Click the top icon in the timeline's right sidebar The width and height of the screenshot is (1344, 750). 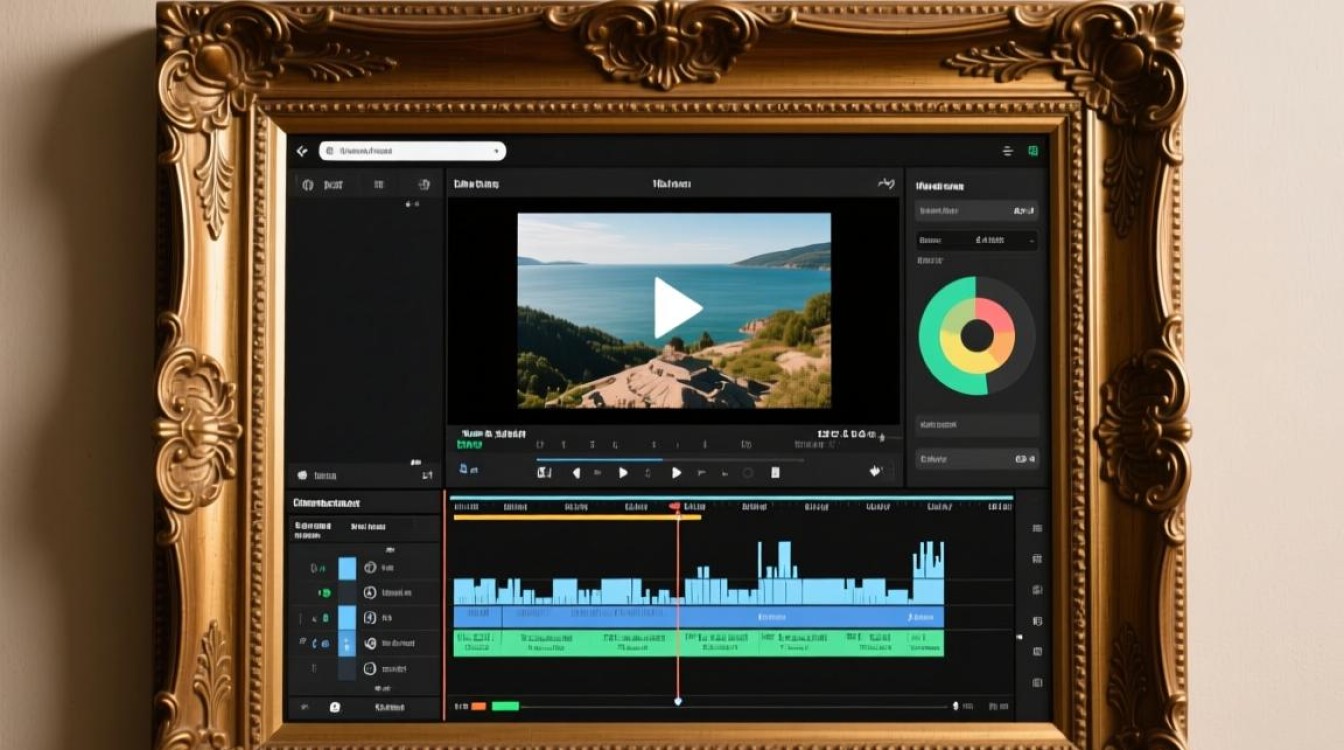click(1037, 528)
